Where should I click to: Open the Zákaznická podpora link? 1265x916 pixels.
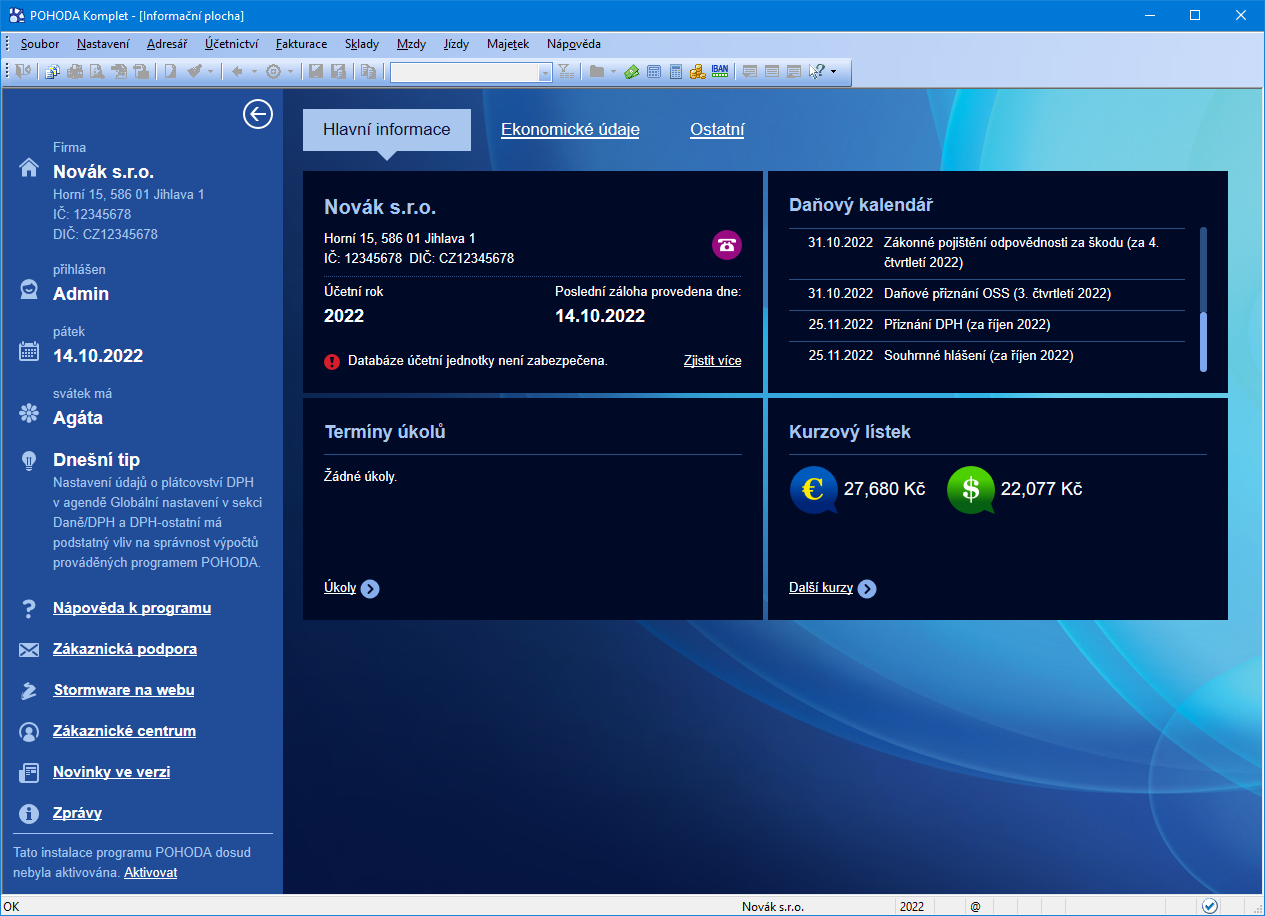point(125,649)
